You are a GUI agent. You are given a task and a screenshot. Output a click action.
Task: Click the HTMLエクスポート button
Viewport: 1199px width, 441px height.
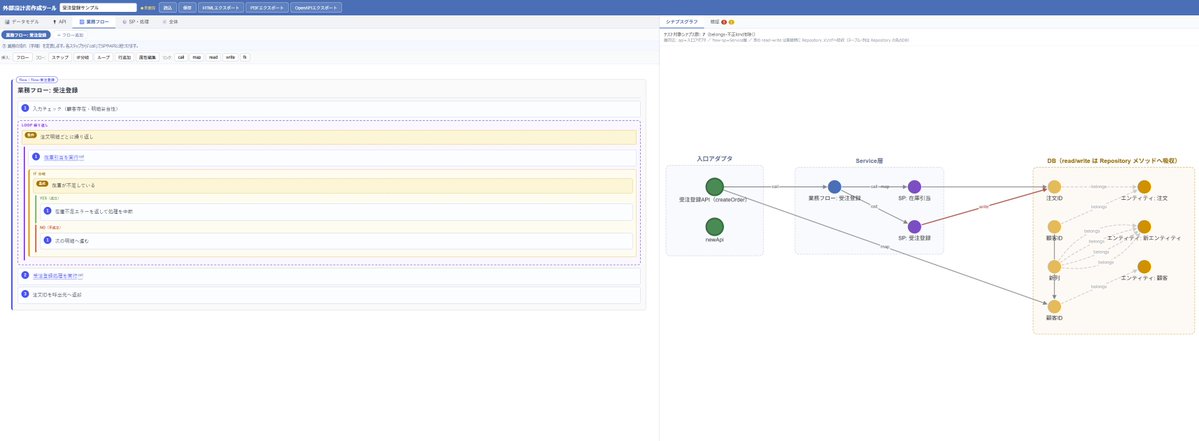click(222, 8)
